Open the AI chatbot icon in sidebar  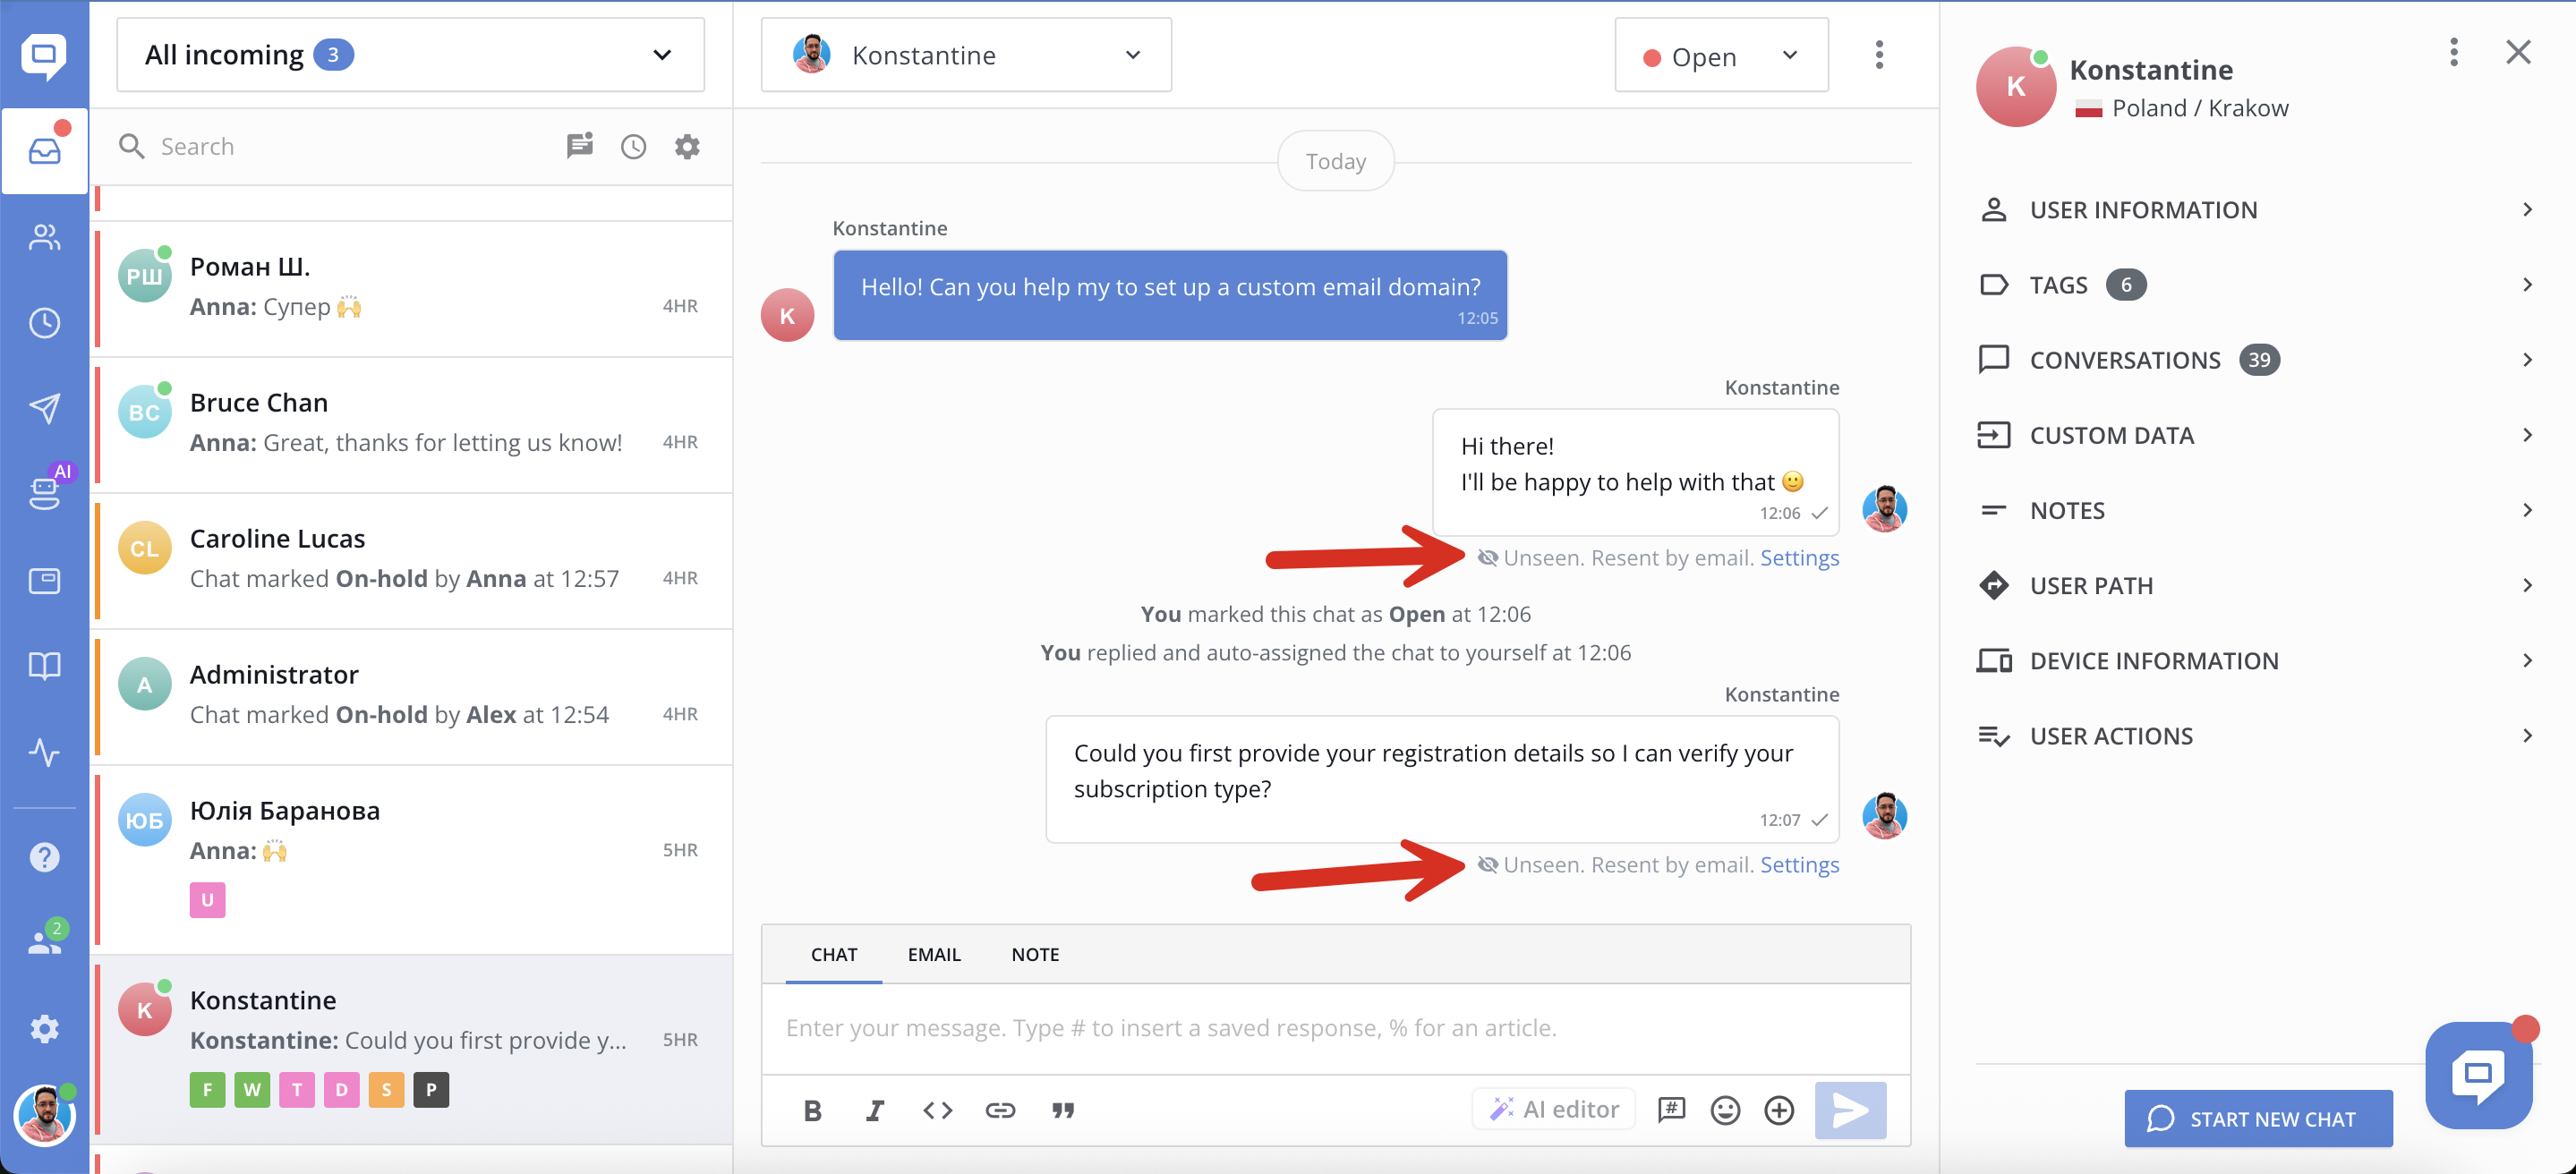(45, 493)
